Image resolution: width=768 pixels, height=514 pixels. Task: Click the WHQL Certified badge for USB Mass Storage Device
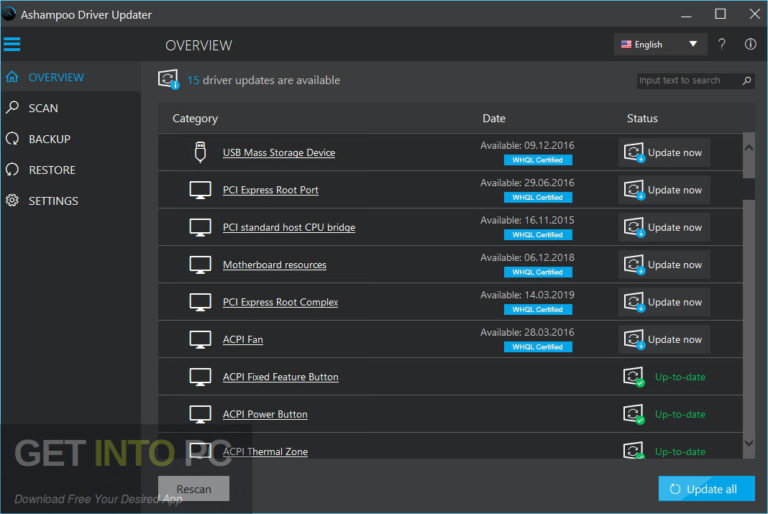click(538, 160)
